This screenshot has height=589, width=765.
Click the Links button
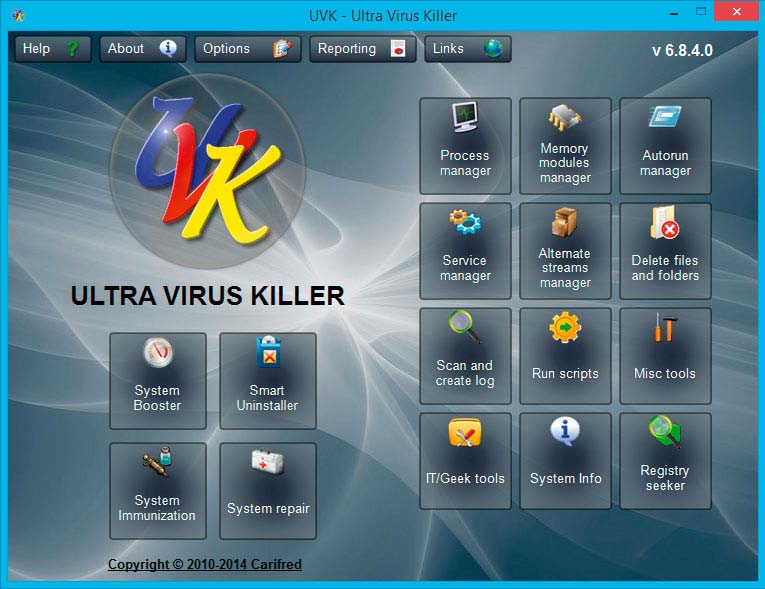(467, 49)
